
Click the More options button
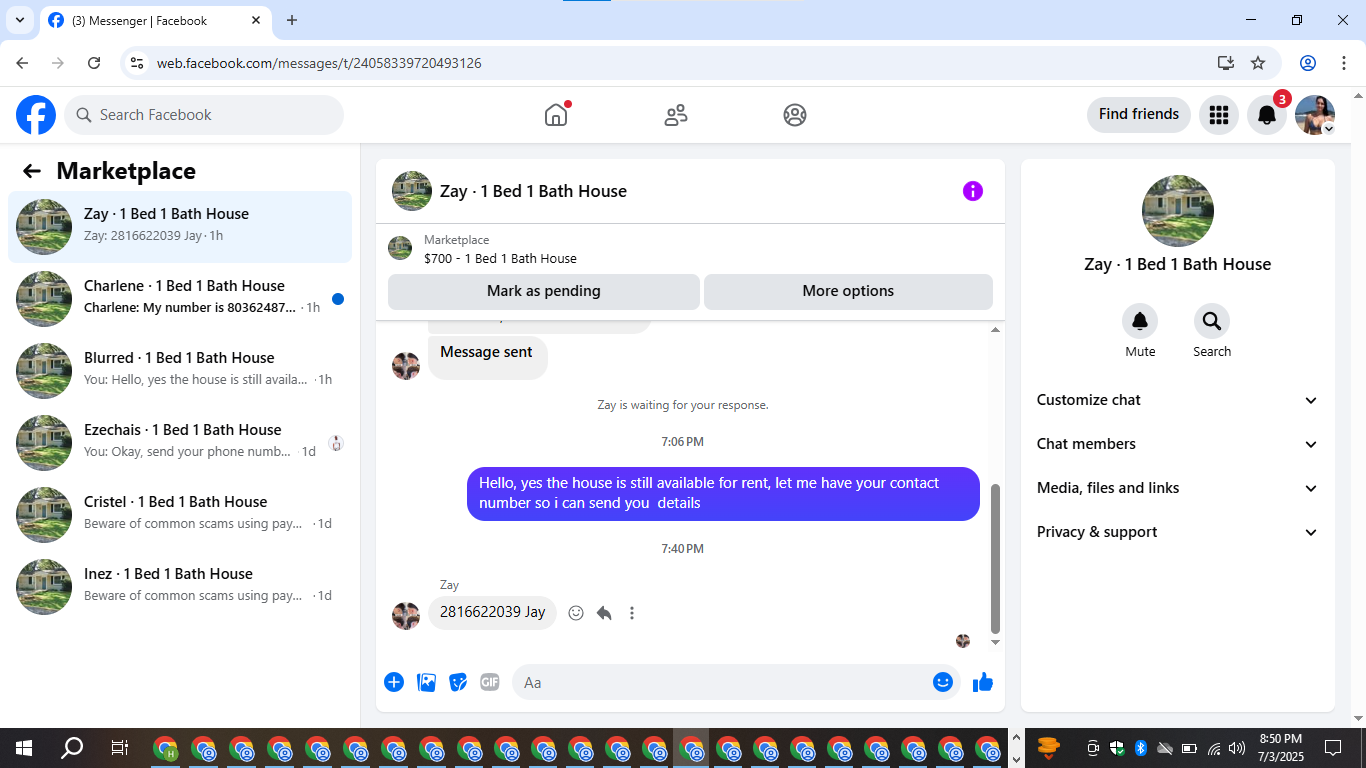coord(848,291)
